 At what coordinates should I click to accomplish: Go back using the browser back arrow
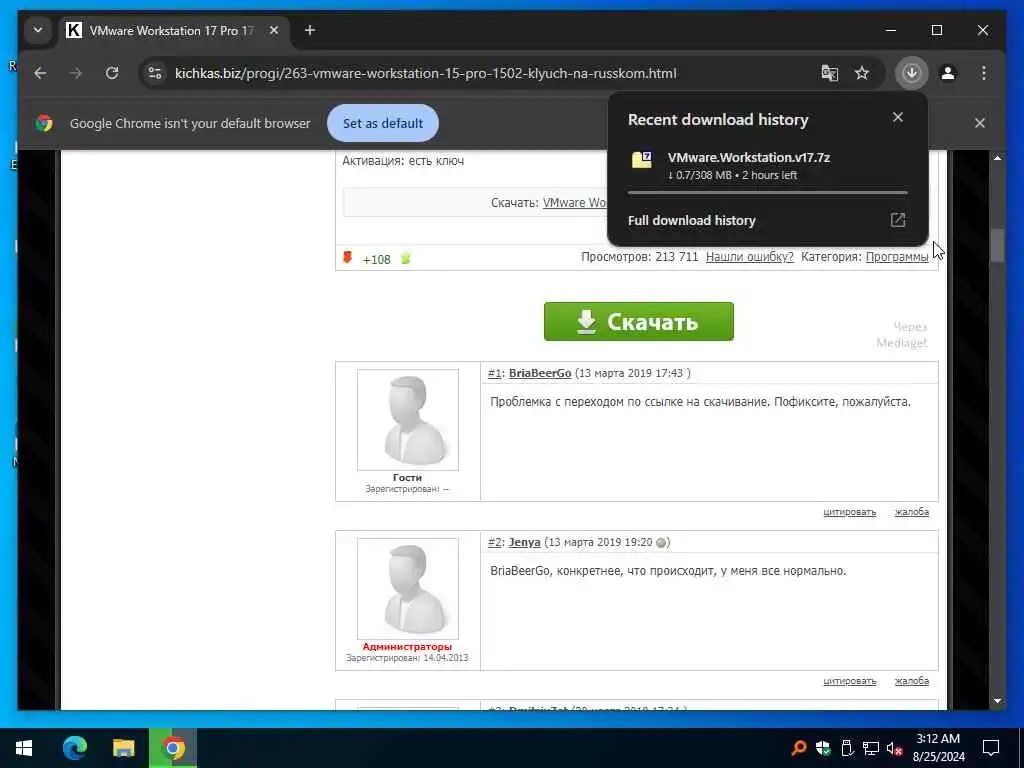pos(40,73)
